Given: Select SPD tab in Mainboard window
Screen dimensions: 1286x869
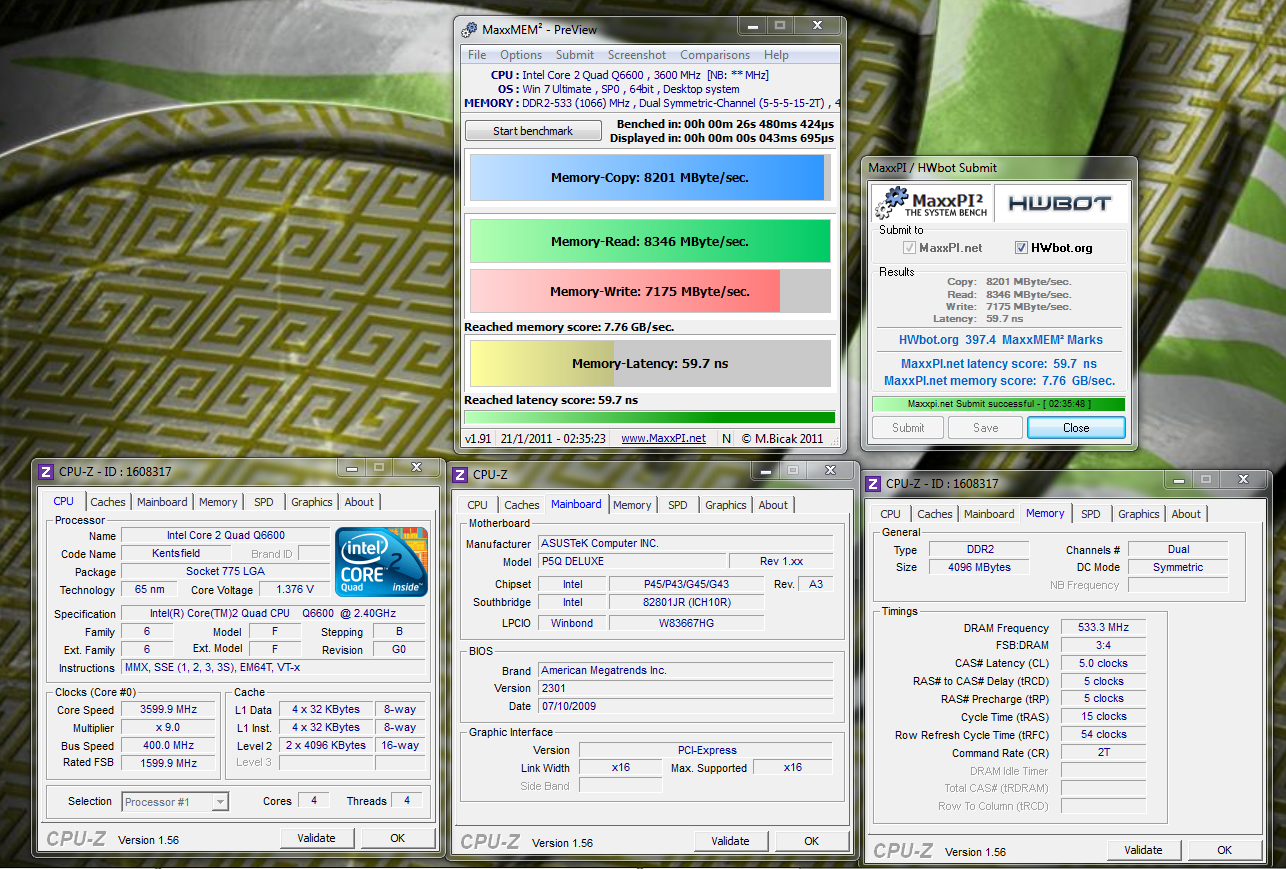Looking at the screenshot, I should tap(678, 505).
